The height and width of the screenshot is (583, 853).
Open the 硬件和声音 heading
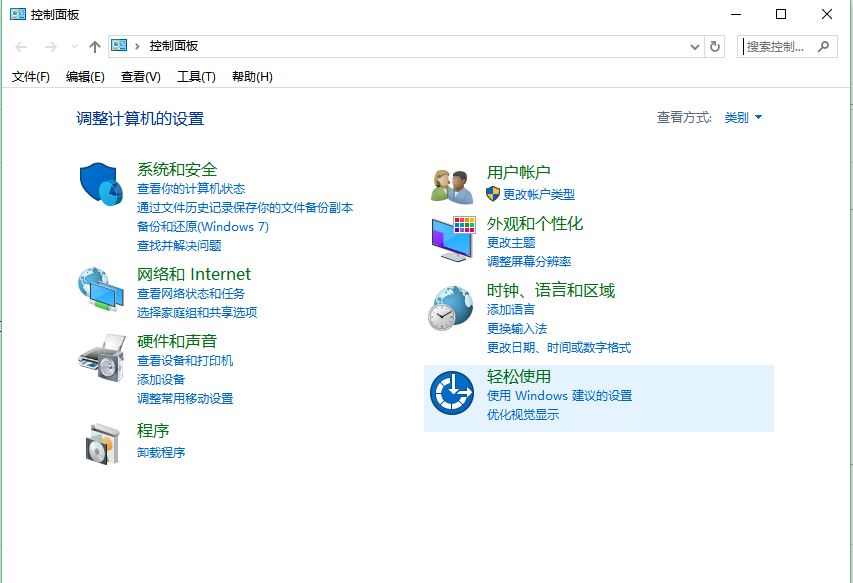(x=177, y=342)
